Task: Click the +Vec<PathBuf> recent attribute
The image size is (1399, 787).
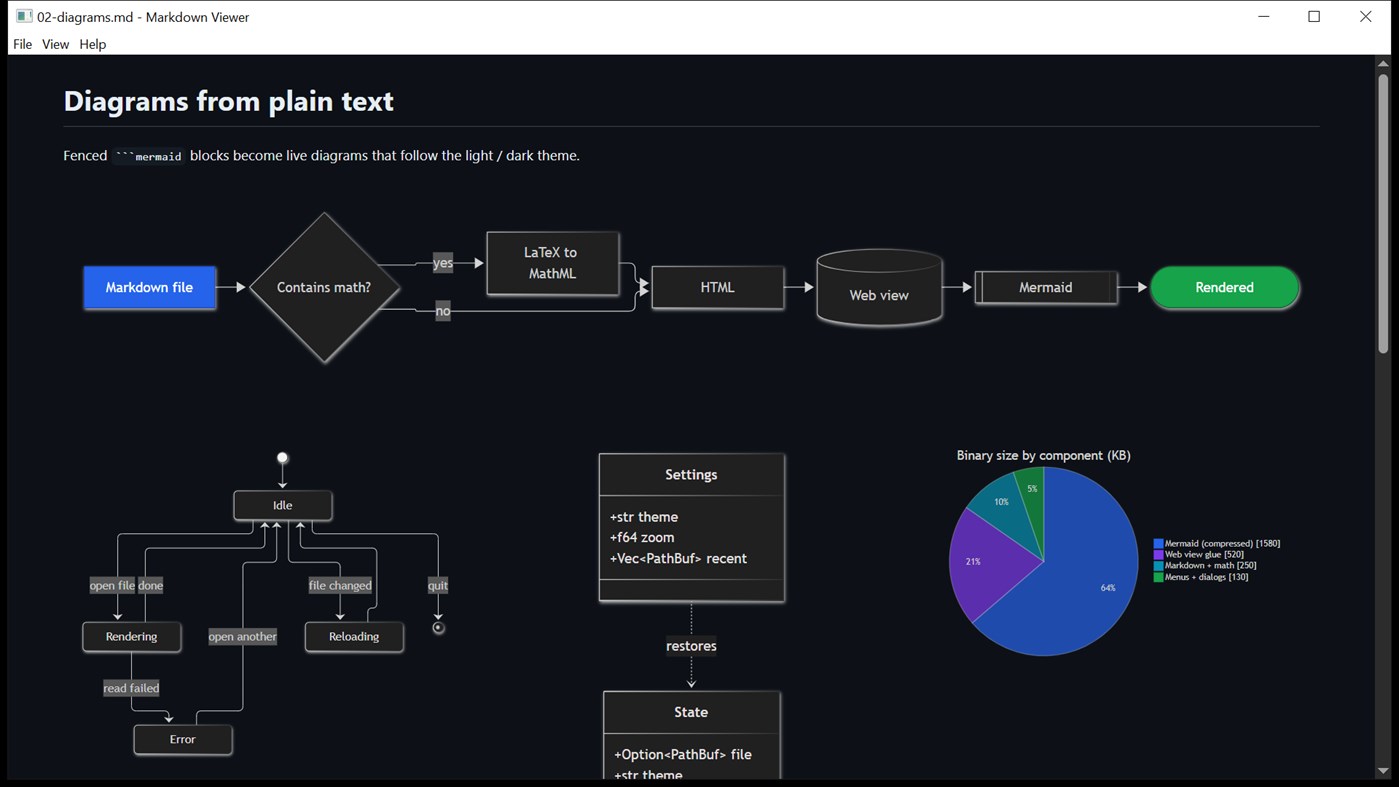Action: click(x=678, y=558)
